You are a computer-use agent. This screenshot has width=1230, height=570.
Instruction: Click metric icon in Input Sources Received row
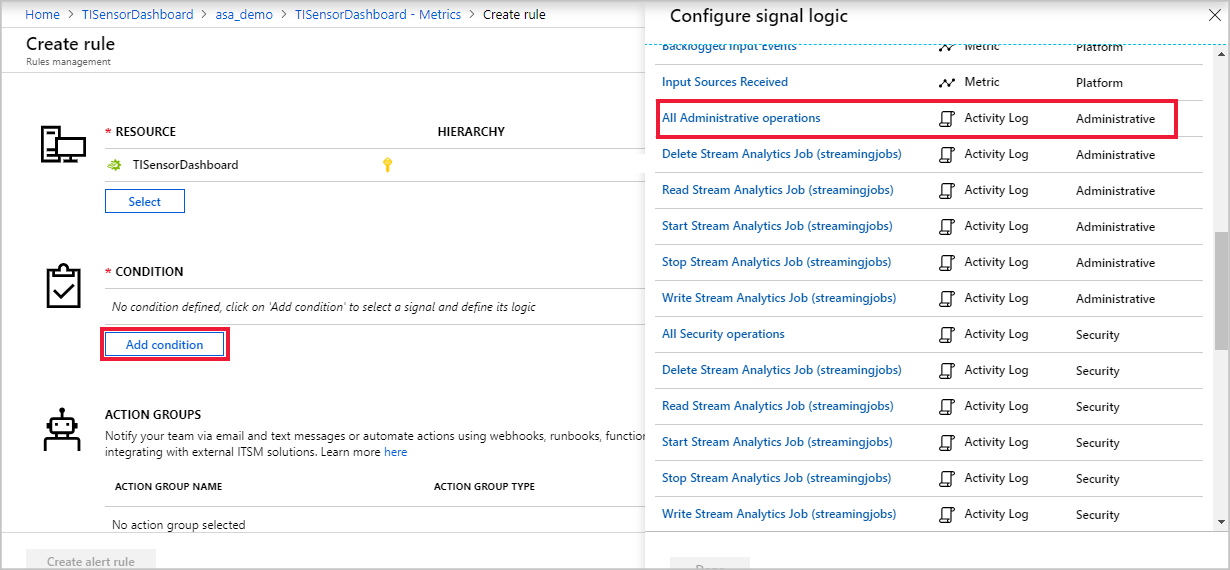[946, 82]
